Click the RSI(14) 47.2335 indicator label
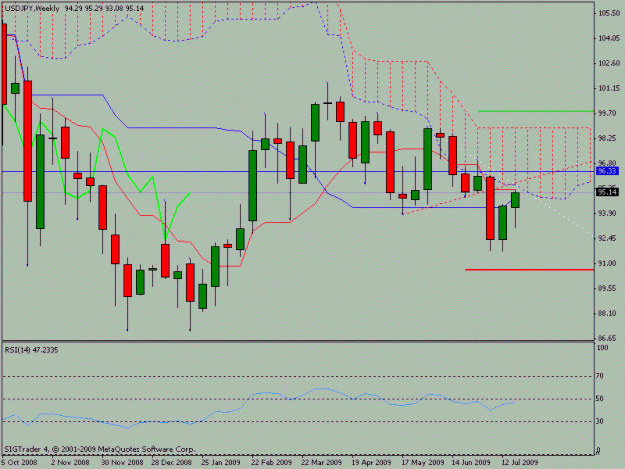625x469 pixels. tap(31, 350)
